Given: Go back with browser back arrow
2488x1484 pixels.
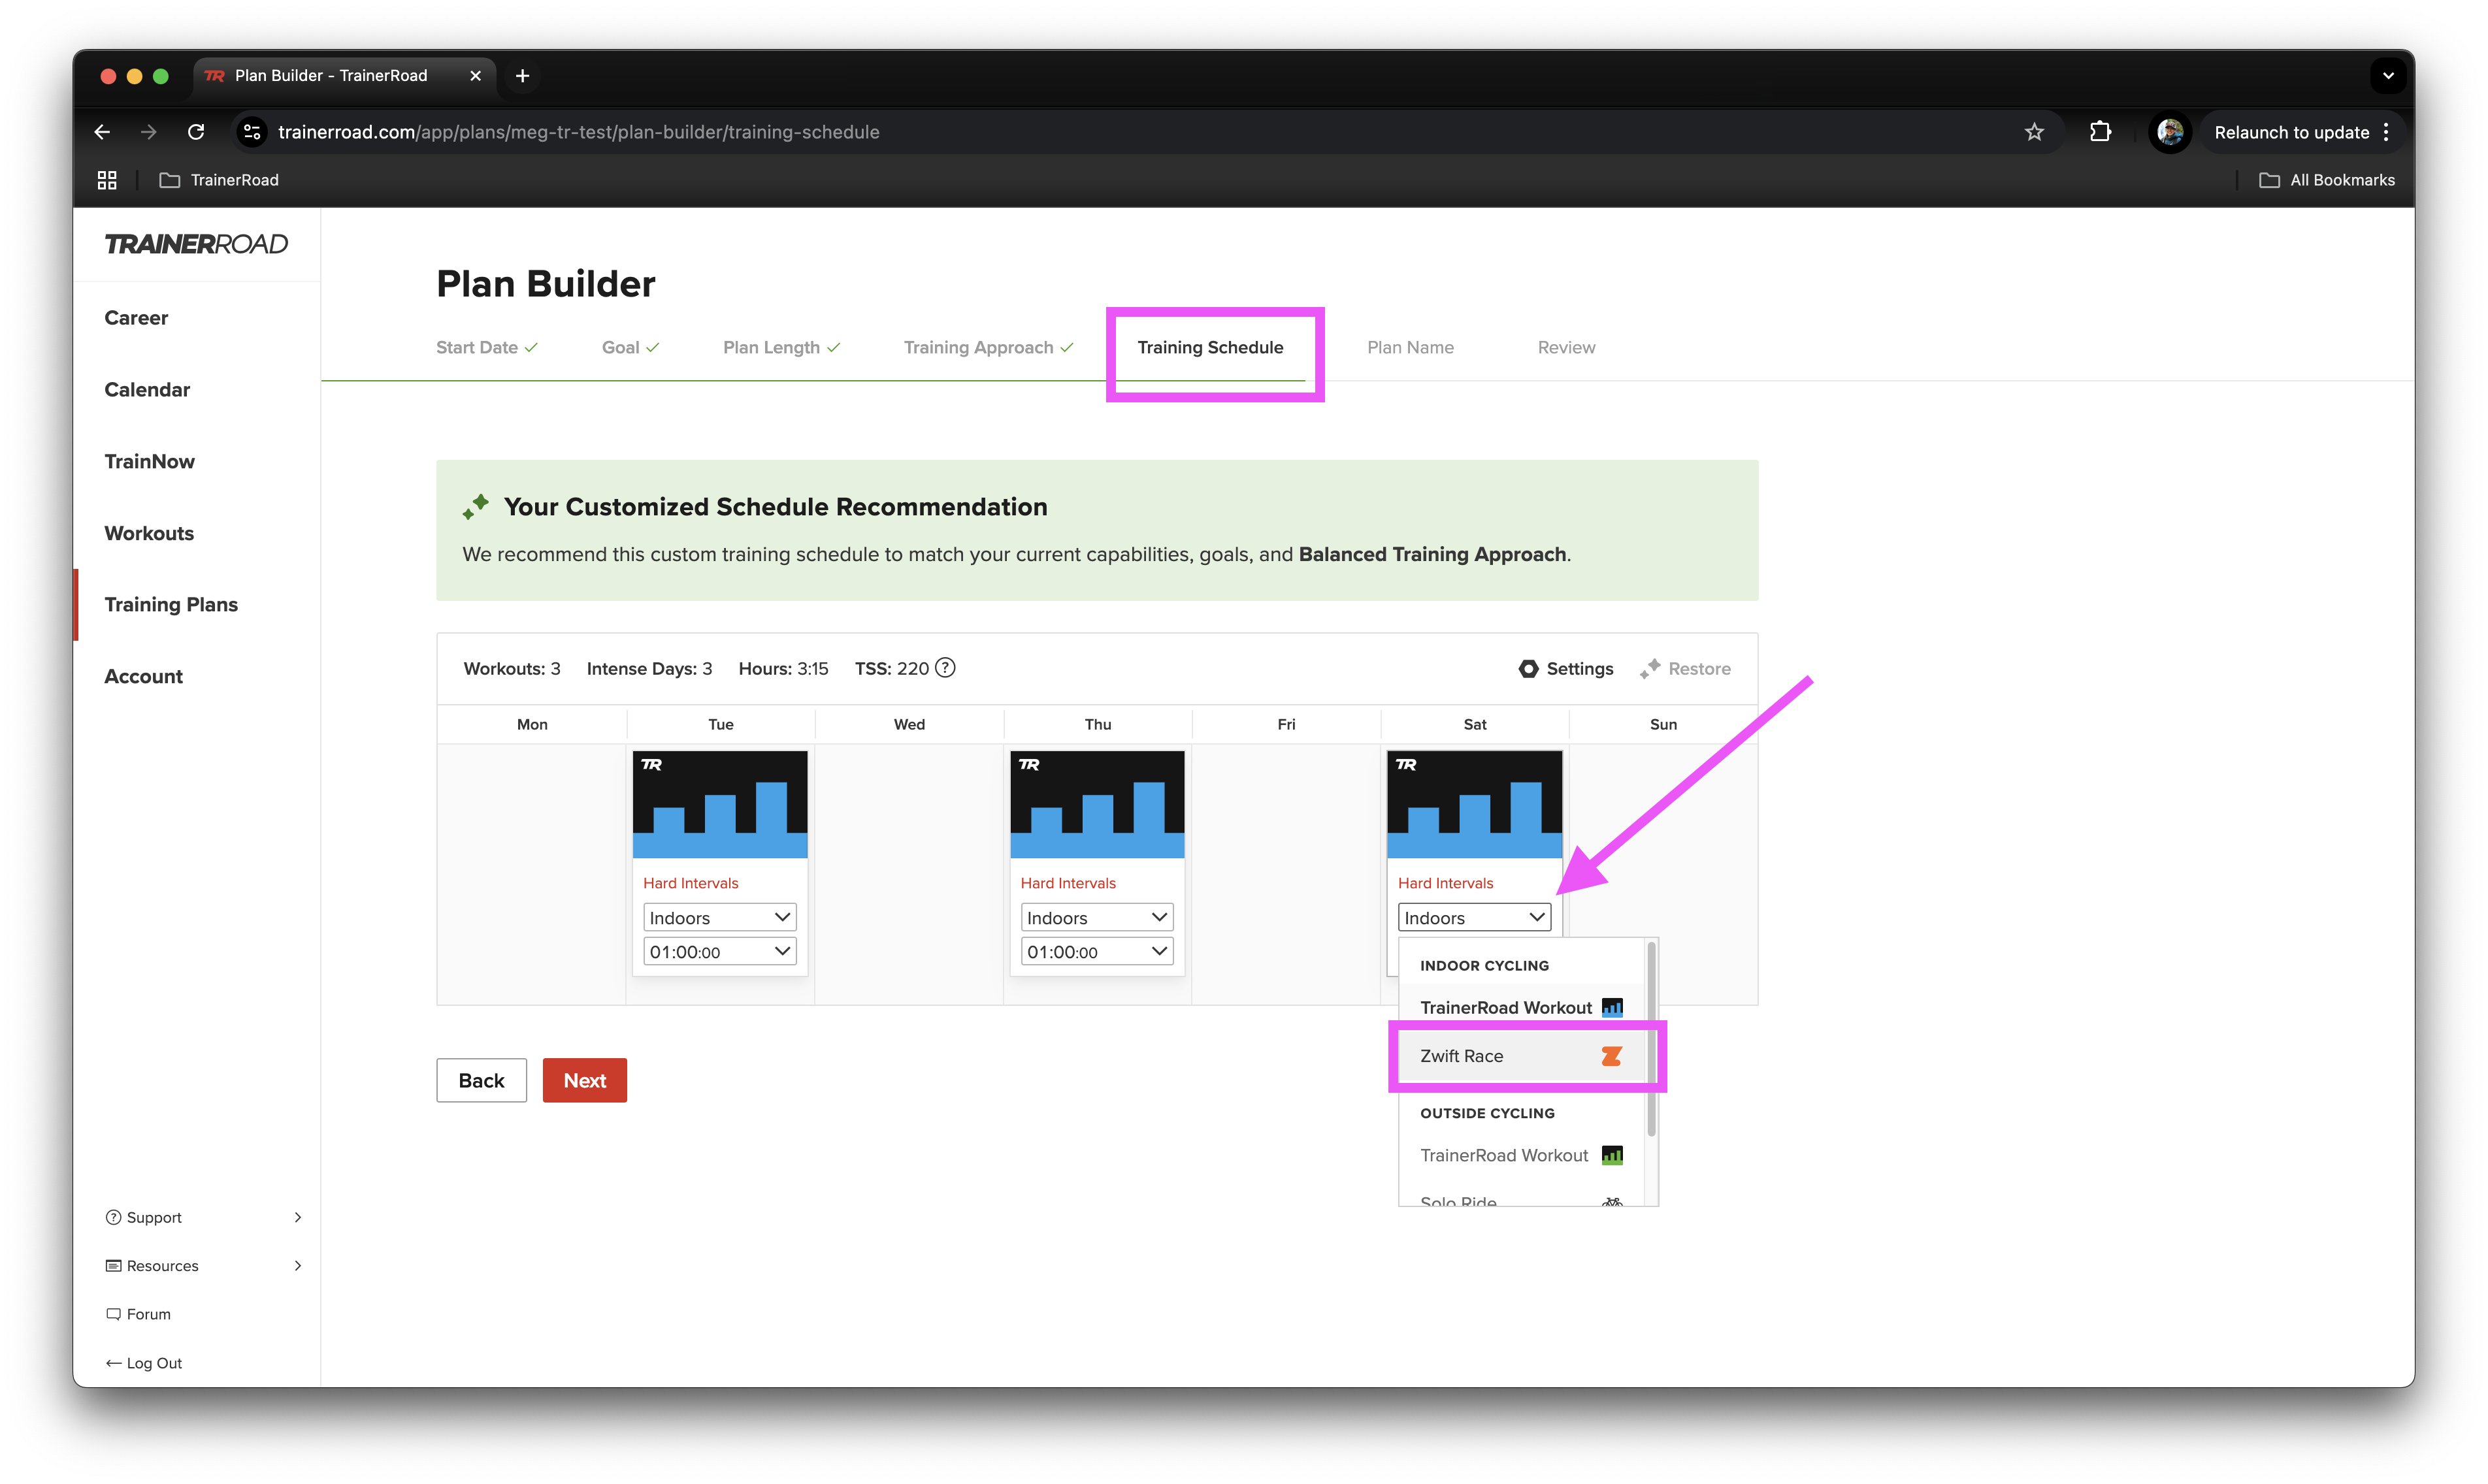Looking at the screenshot, I should coord(102,132).
